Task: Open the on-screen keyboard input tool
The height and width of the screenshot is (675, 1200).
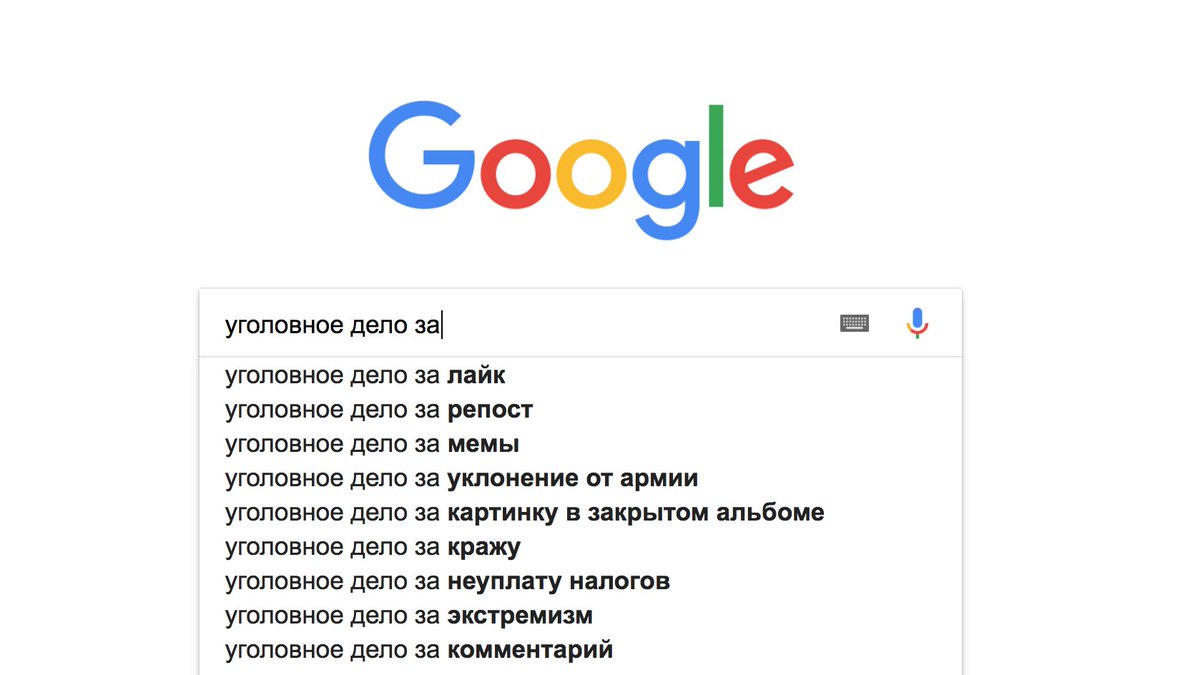Action: pyautogui.click(x=854, y=323)
